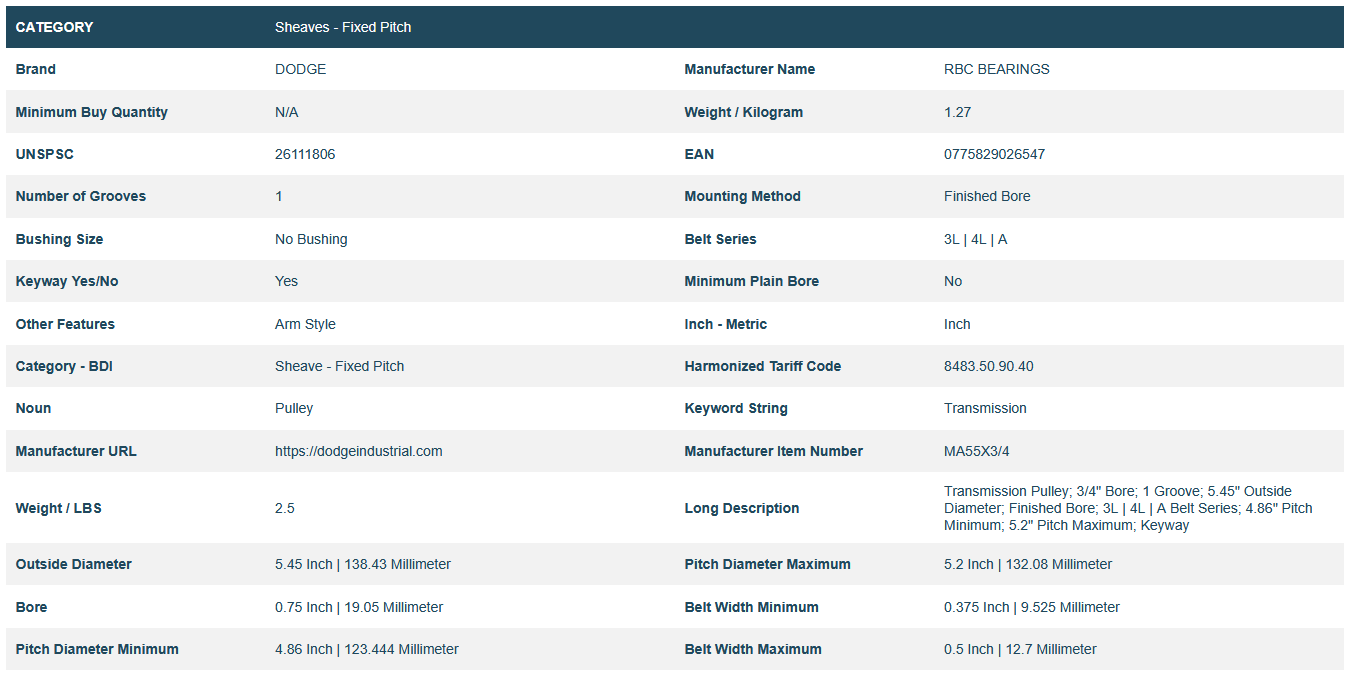Select the Belt Width Maximum value

(1019, 649)
